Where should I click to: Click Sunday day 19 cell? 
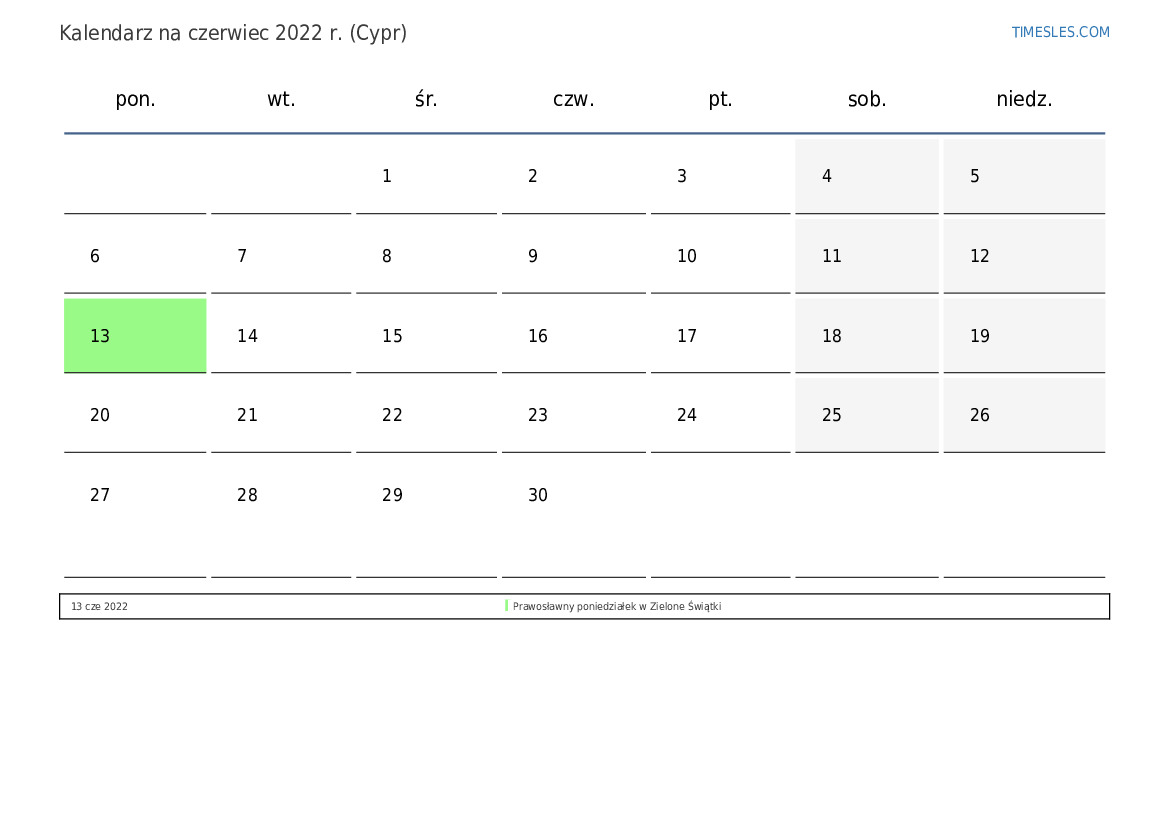[1024, 336]
